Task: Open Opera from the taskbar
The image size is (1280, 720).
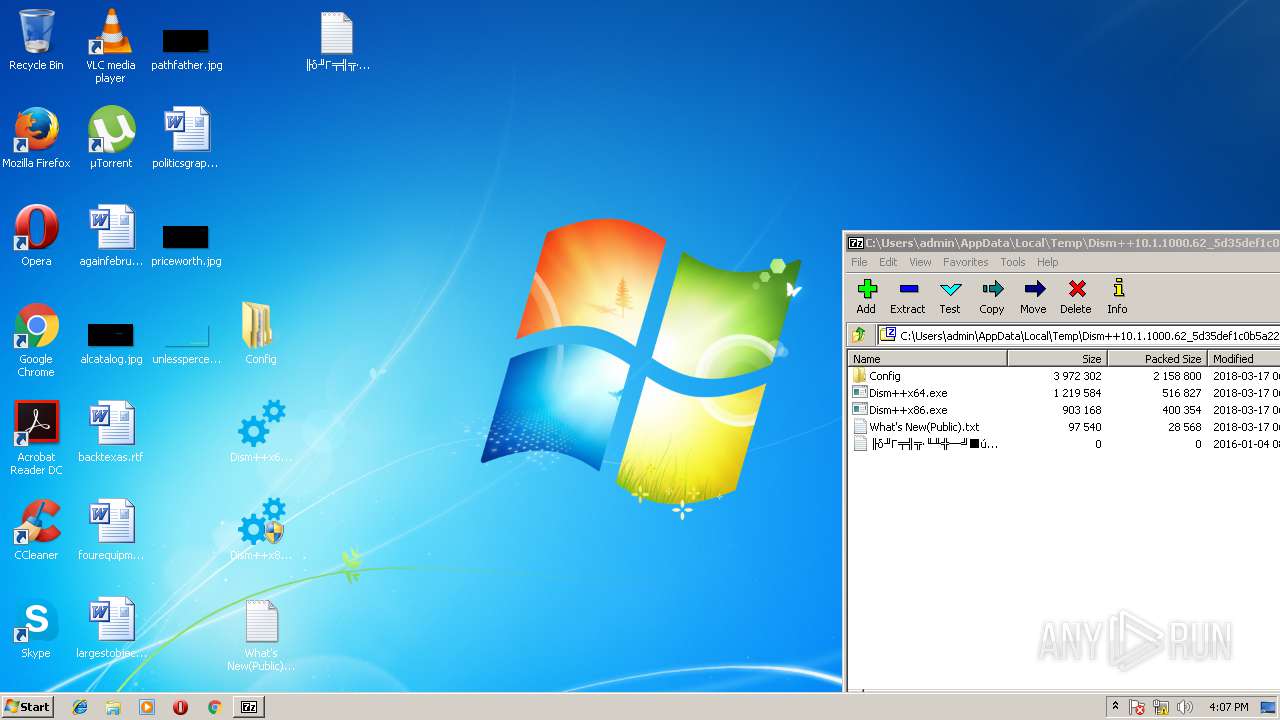Action: 181,707
